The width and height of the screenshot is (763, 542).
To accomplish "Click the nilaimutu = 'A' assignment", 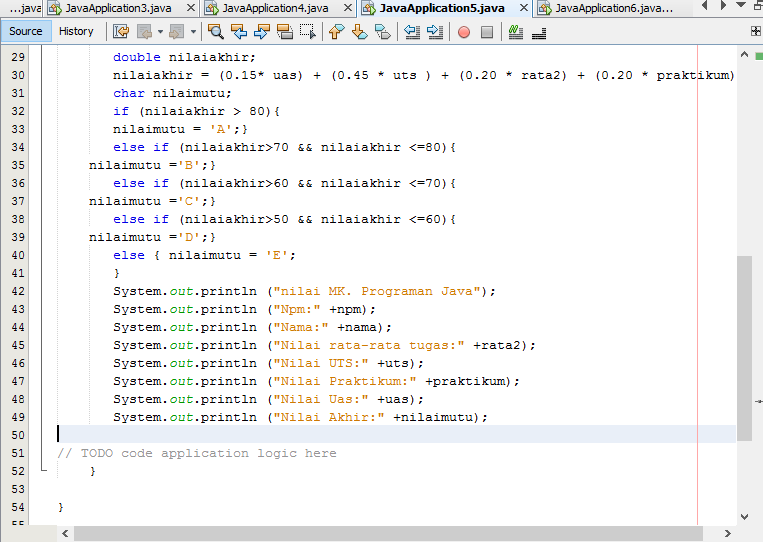I will pos(180,129).
